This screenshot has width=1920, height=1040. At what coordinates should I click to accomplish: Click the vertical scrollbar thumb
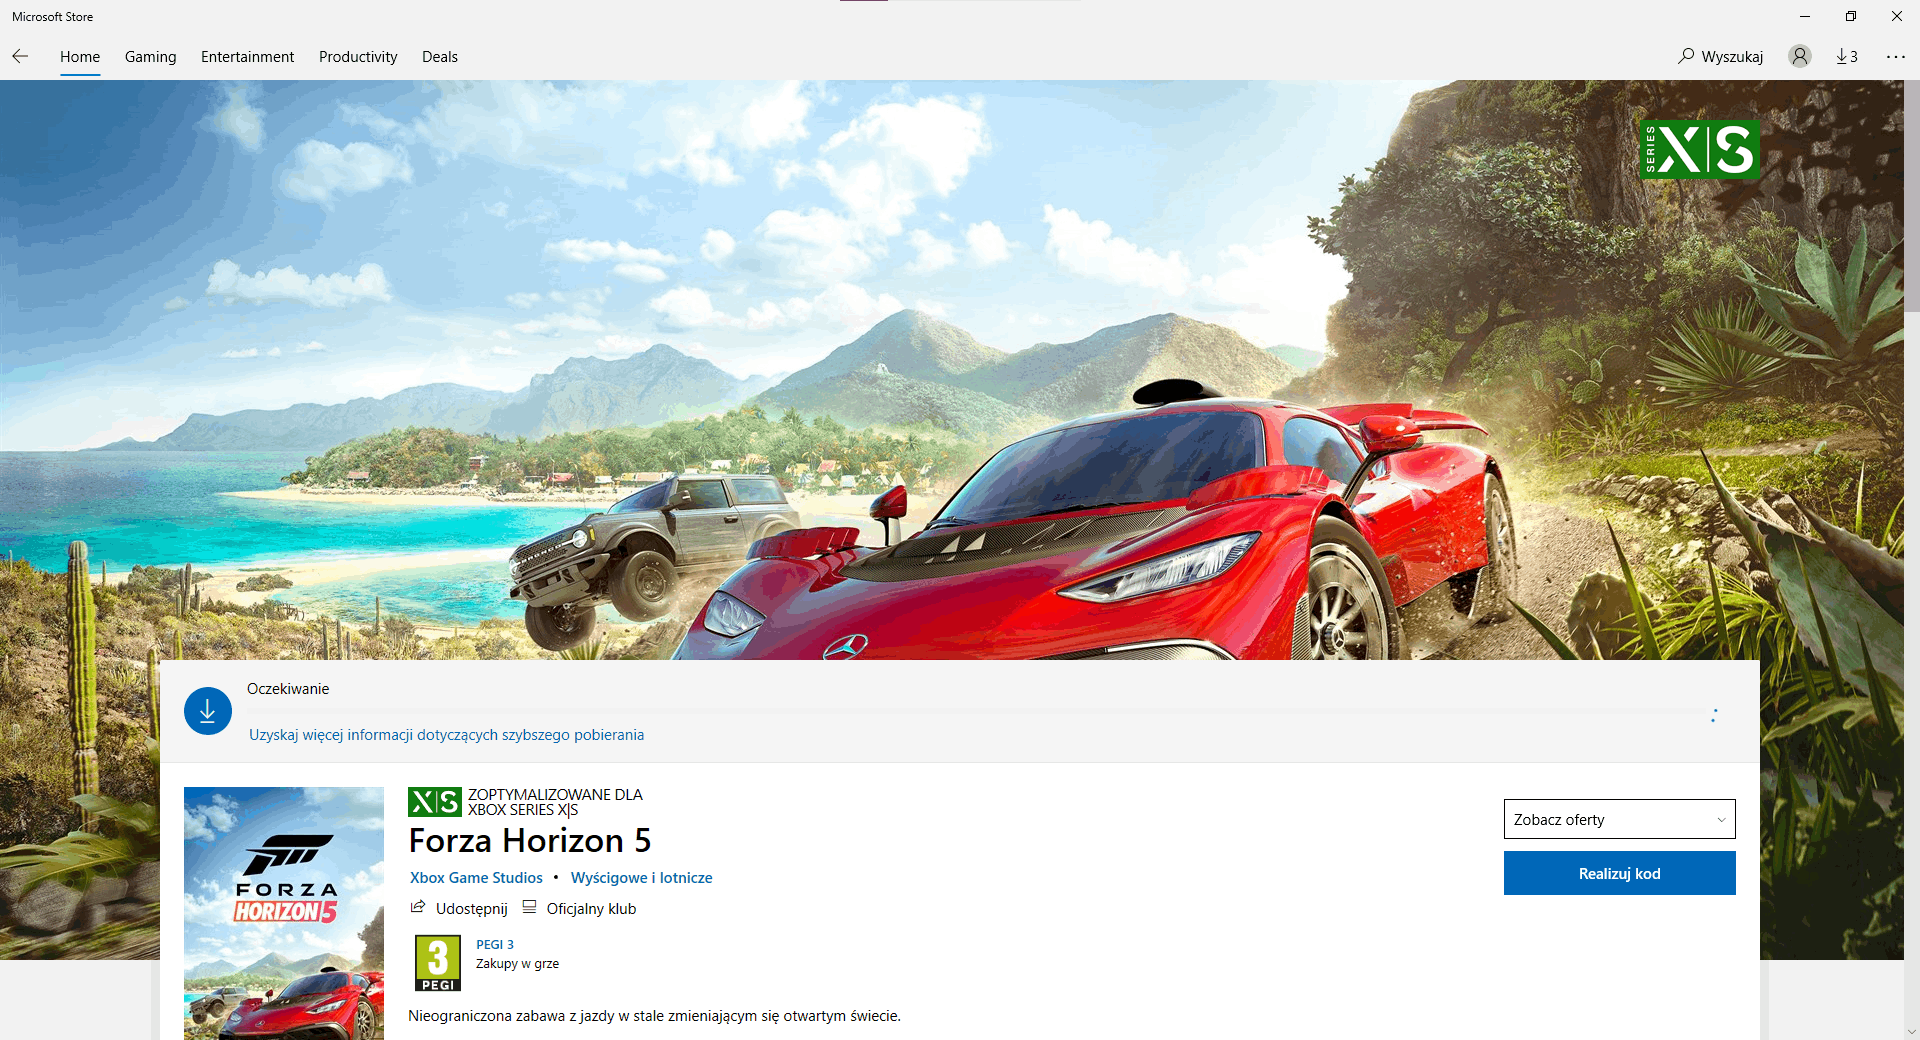(x=1911, y=196)
